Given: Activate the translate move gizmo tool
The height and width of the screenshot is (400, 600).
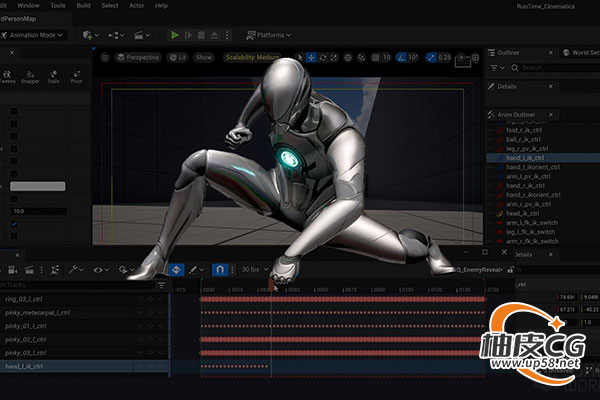Looking at the screenshot, I should tap(311, 57).
